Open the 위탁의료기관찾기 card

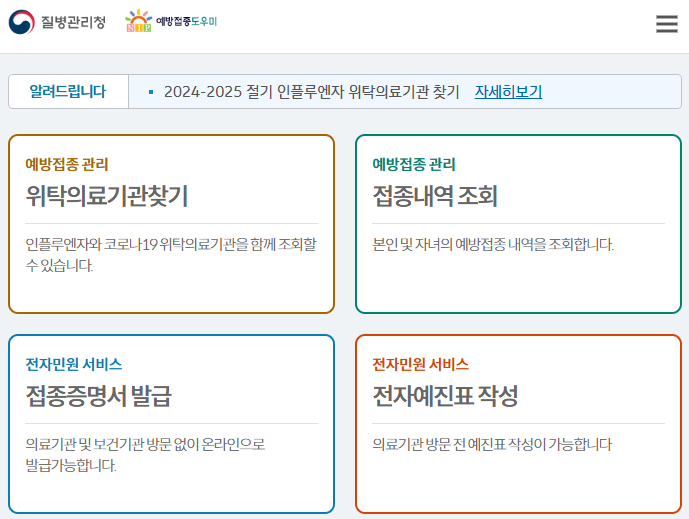[171, 224]
